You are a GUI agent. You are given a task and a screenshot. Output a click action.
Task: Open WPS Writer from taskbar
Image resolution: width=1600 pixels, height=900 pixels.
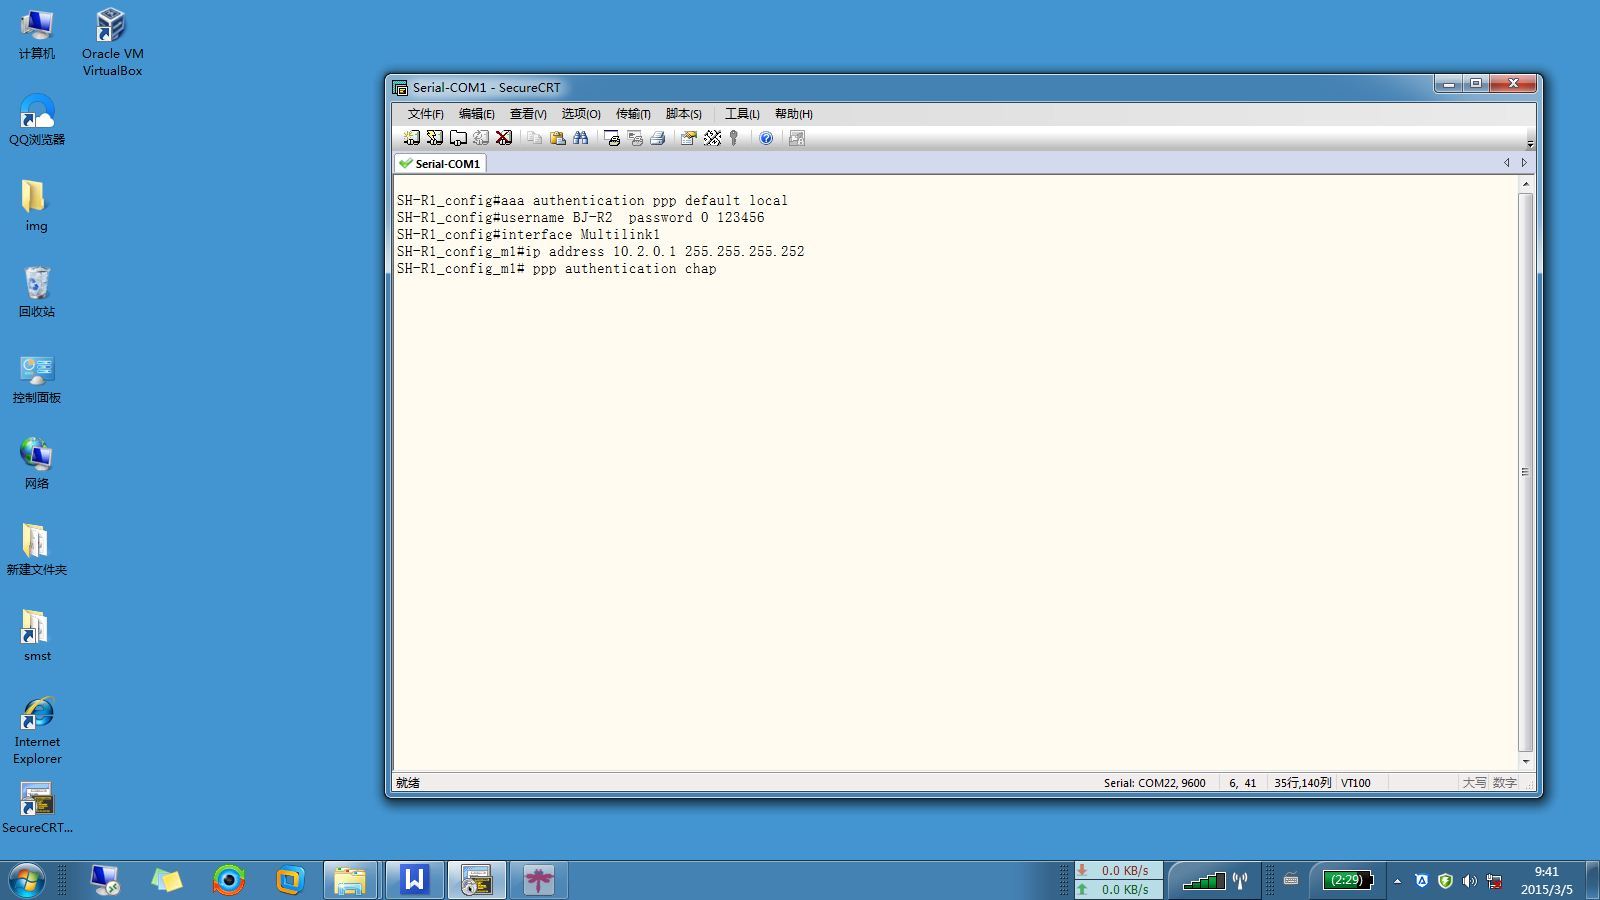click(414, 880)
